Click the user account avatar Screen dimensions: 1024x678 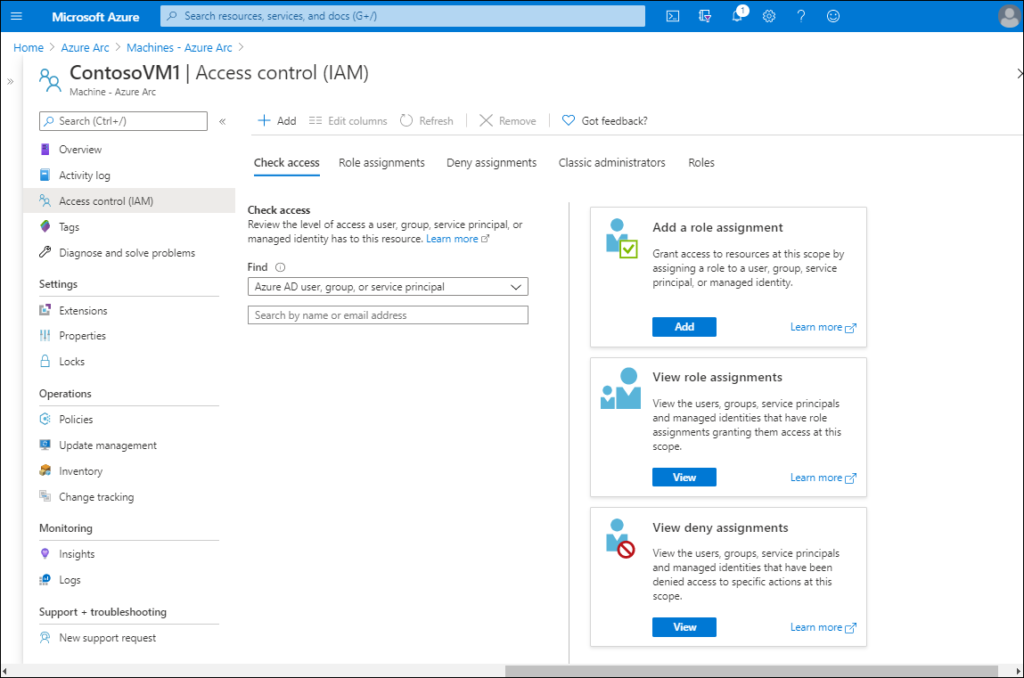point(1009,16)
